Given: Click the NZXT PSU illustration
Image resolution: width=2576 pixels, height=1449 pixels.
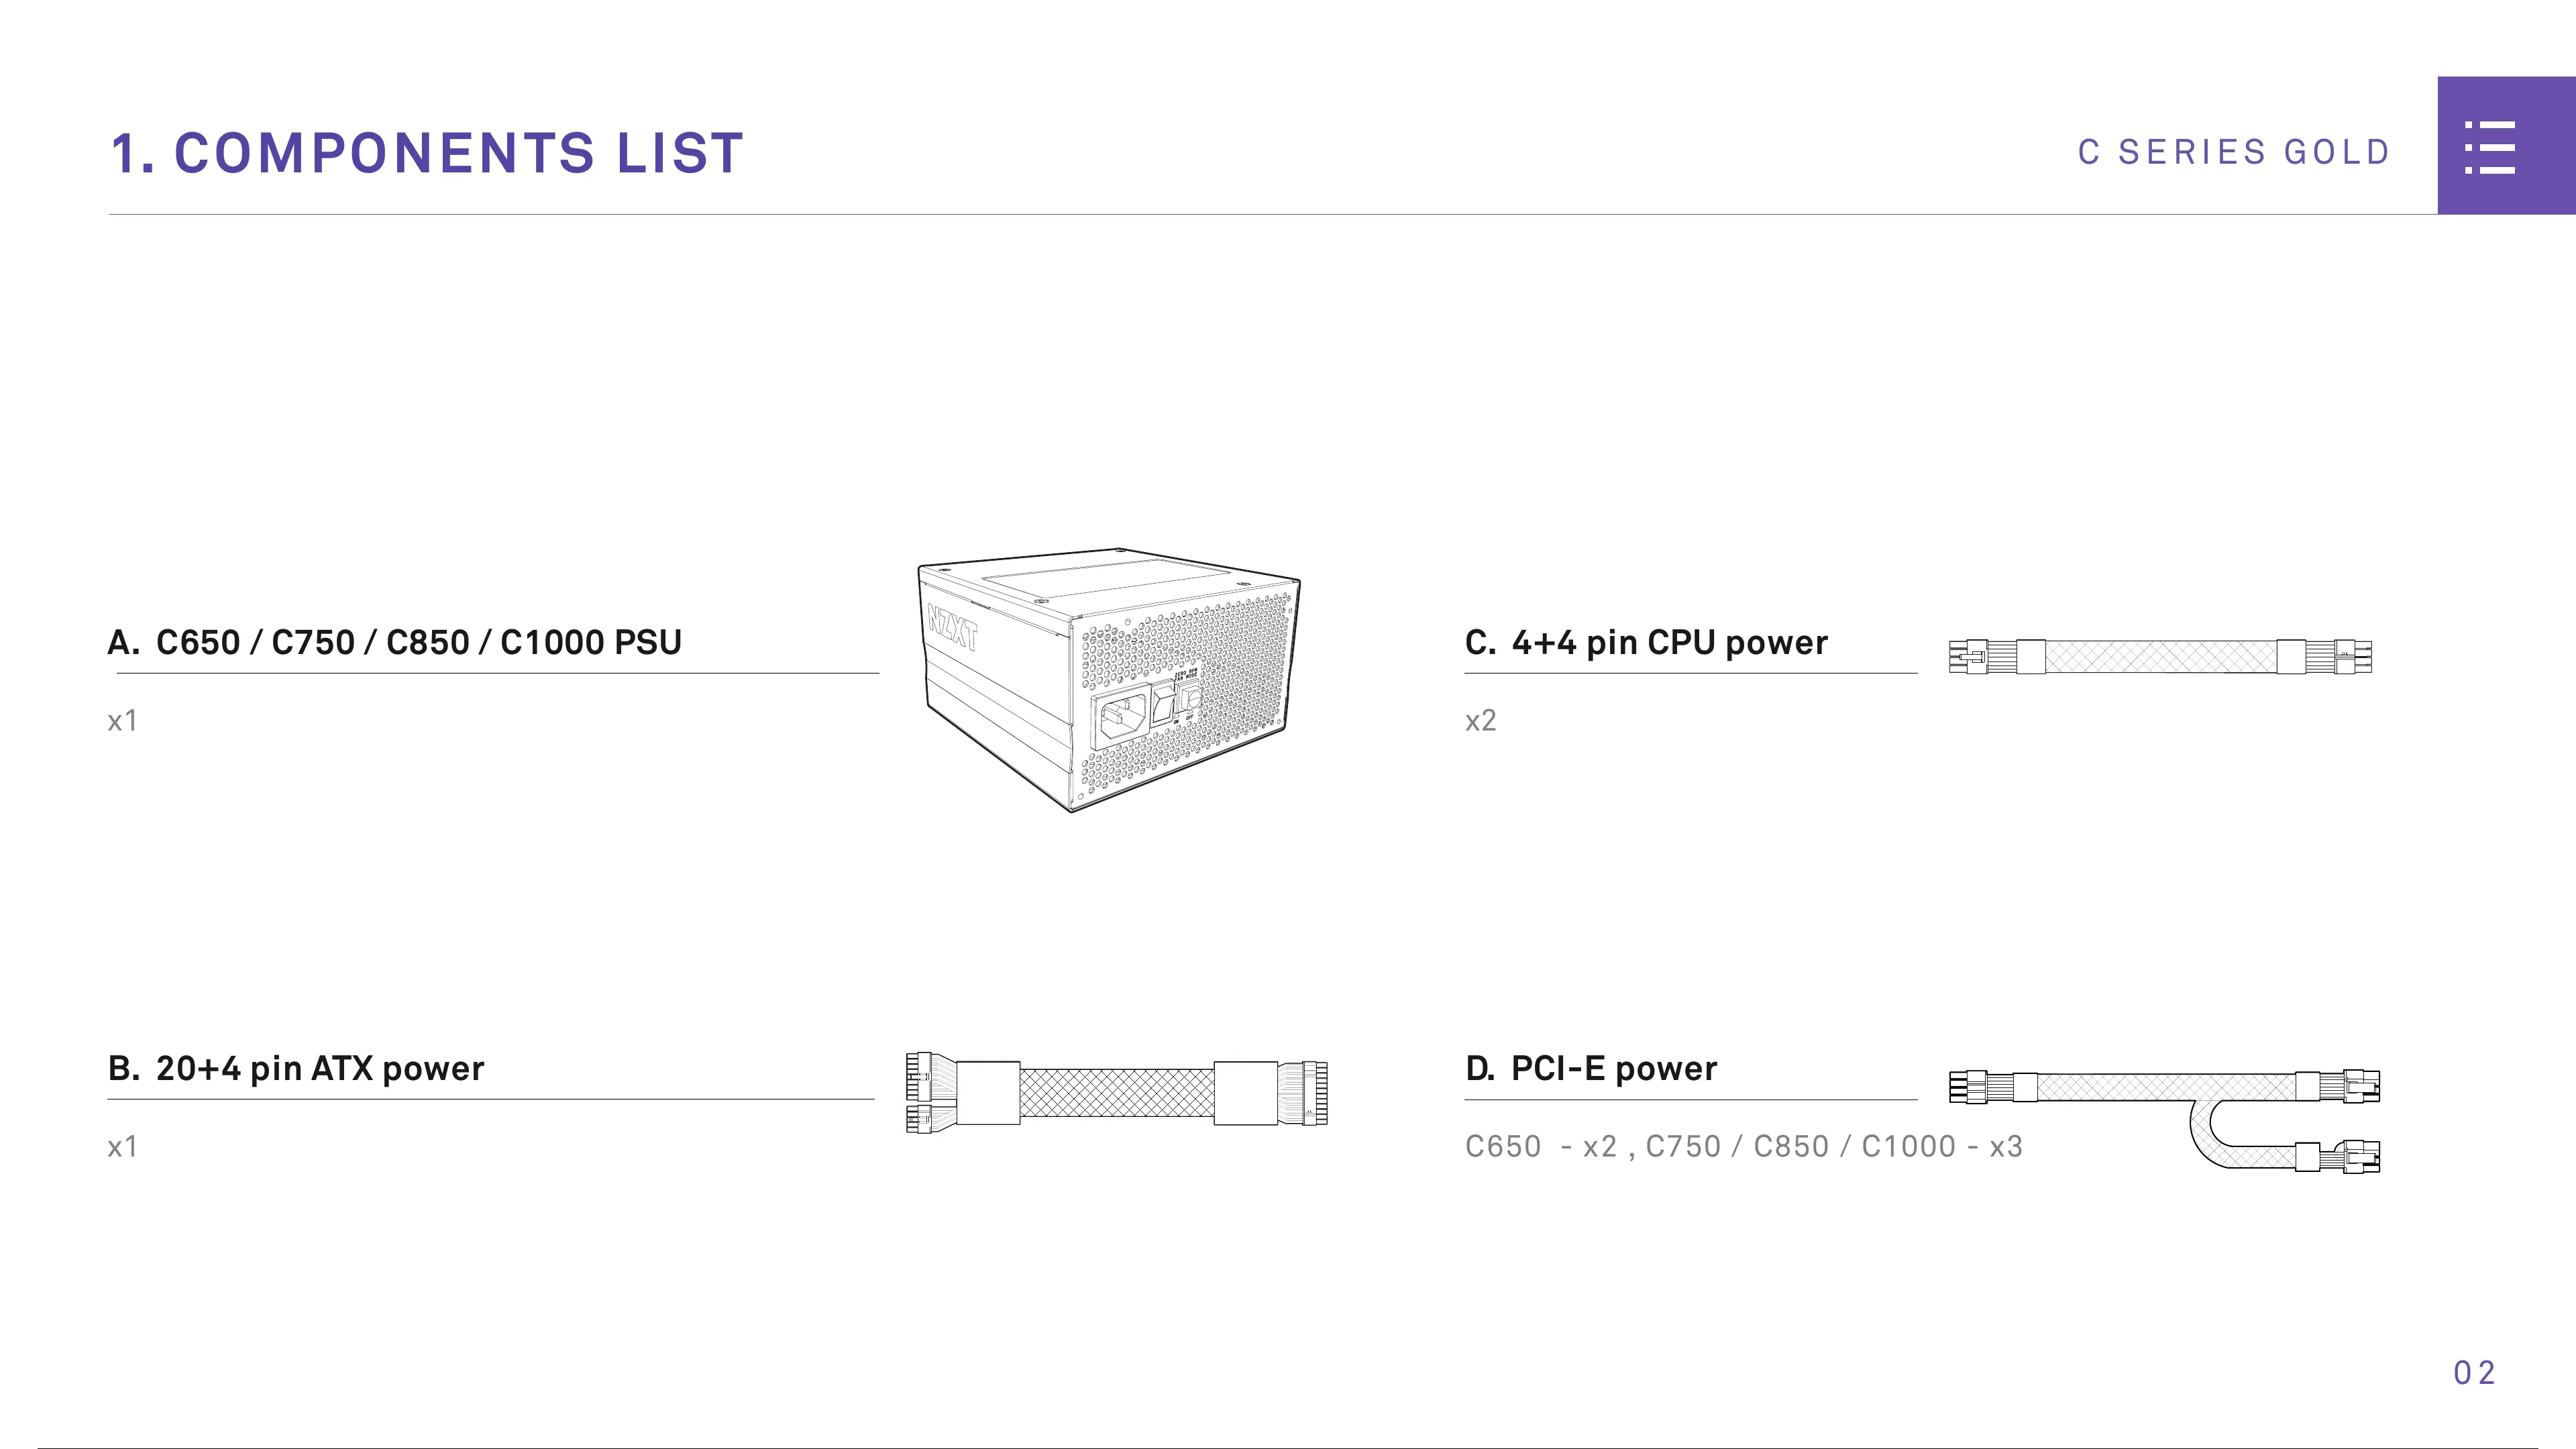Looking at the screenshot, I should coord(1109,680).
